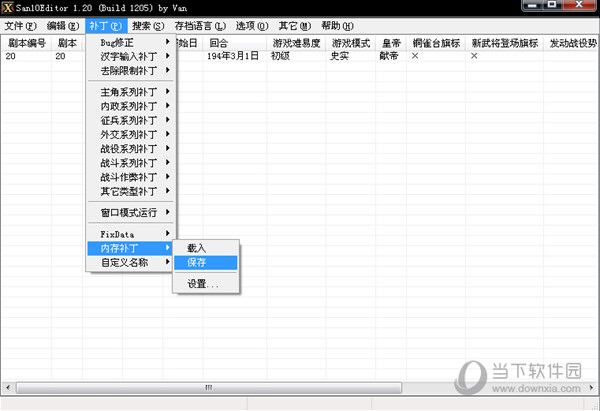Click the scrollbar right arrow

pos(592,388)
